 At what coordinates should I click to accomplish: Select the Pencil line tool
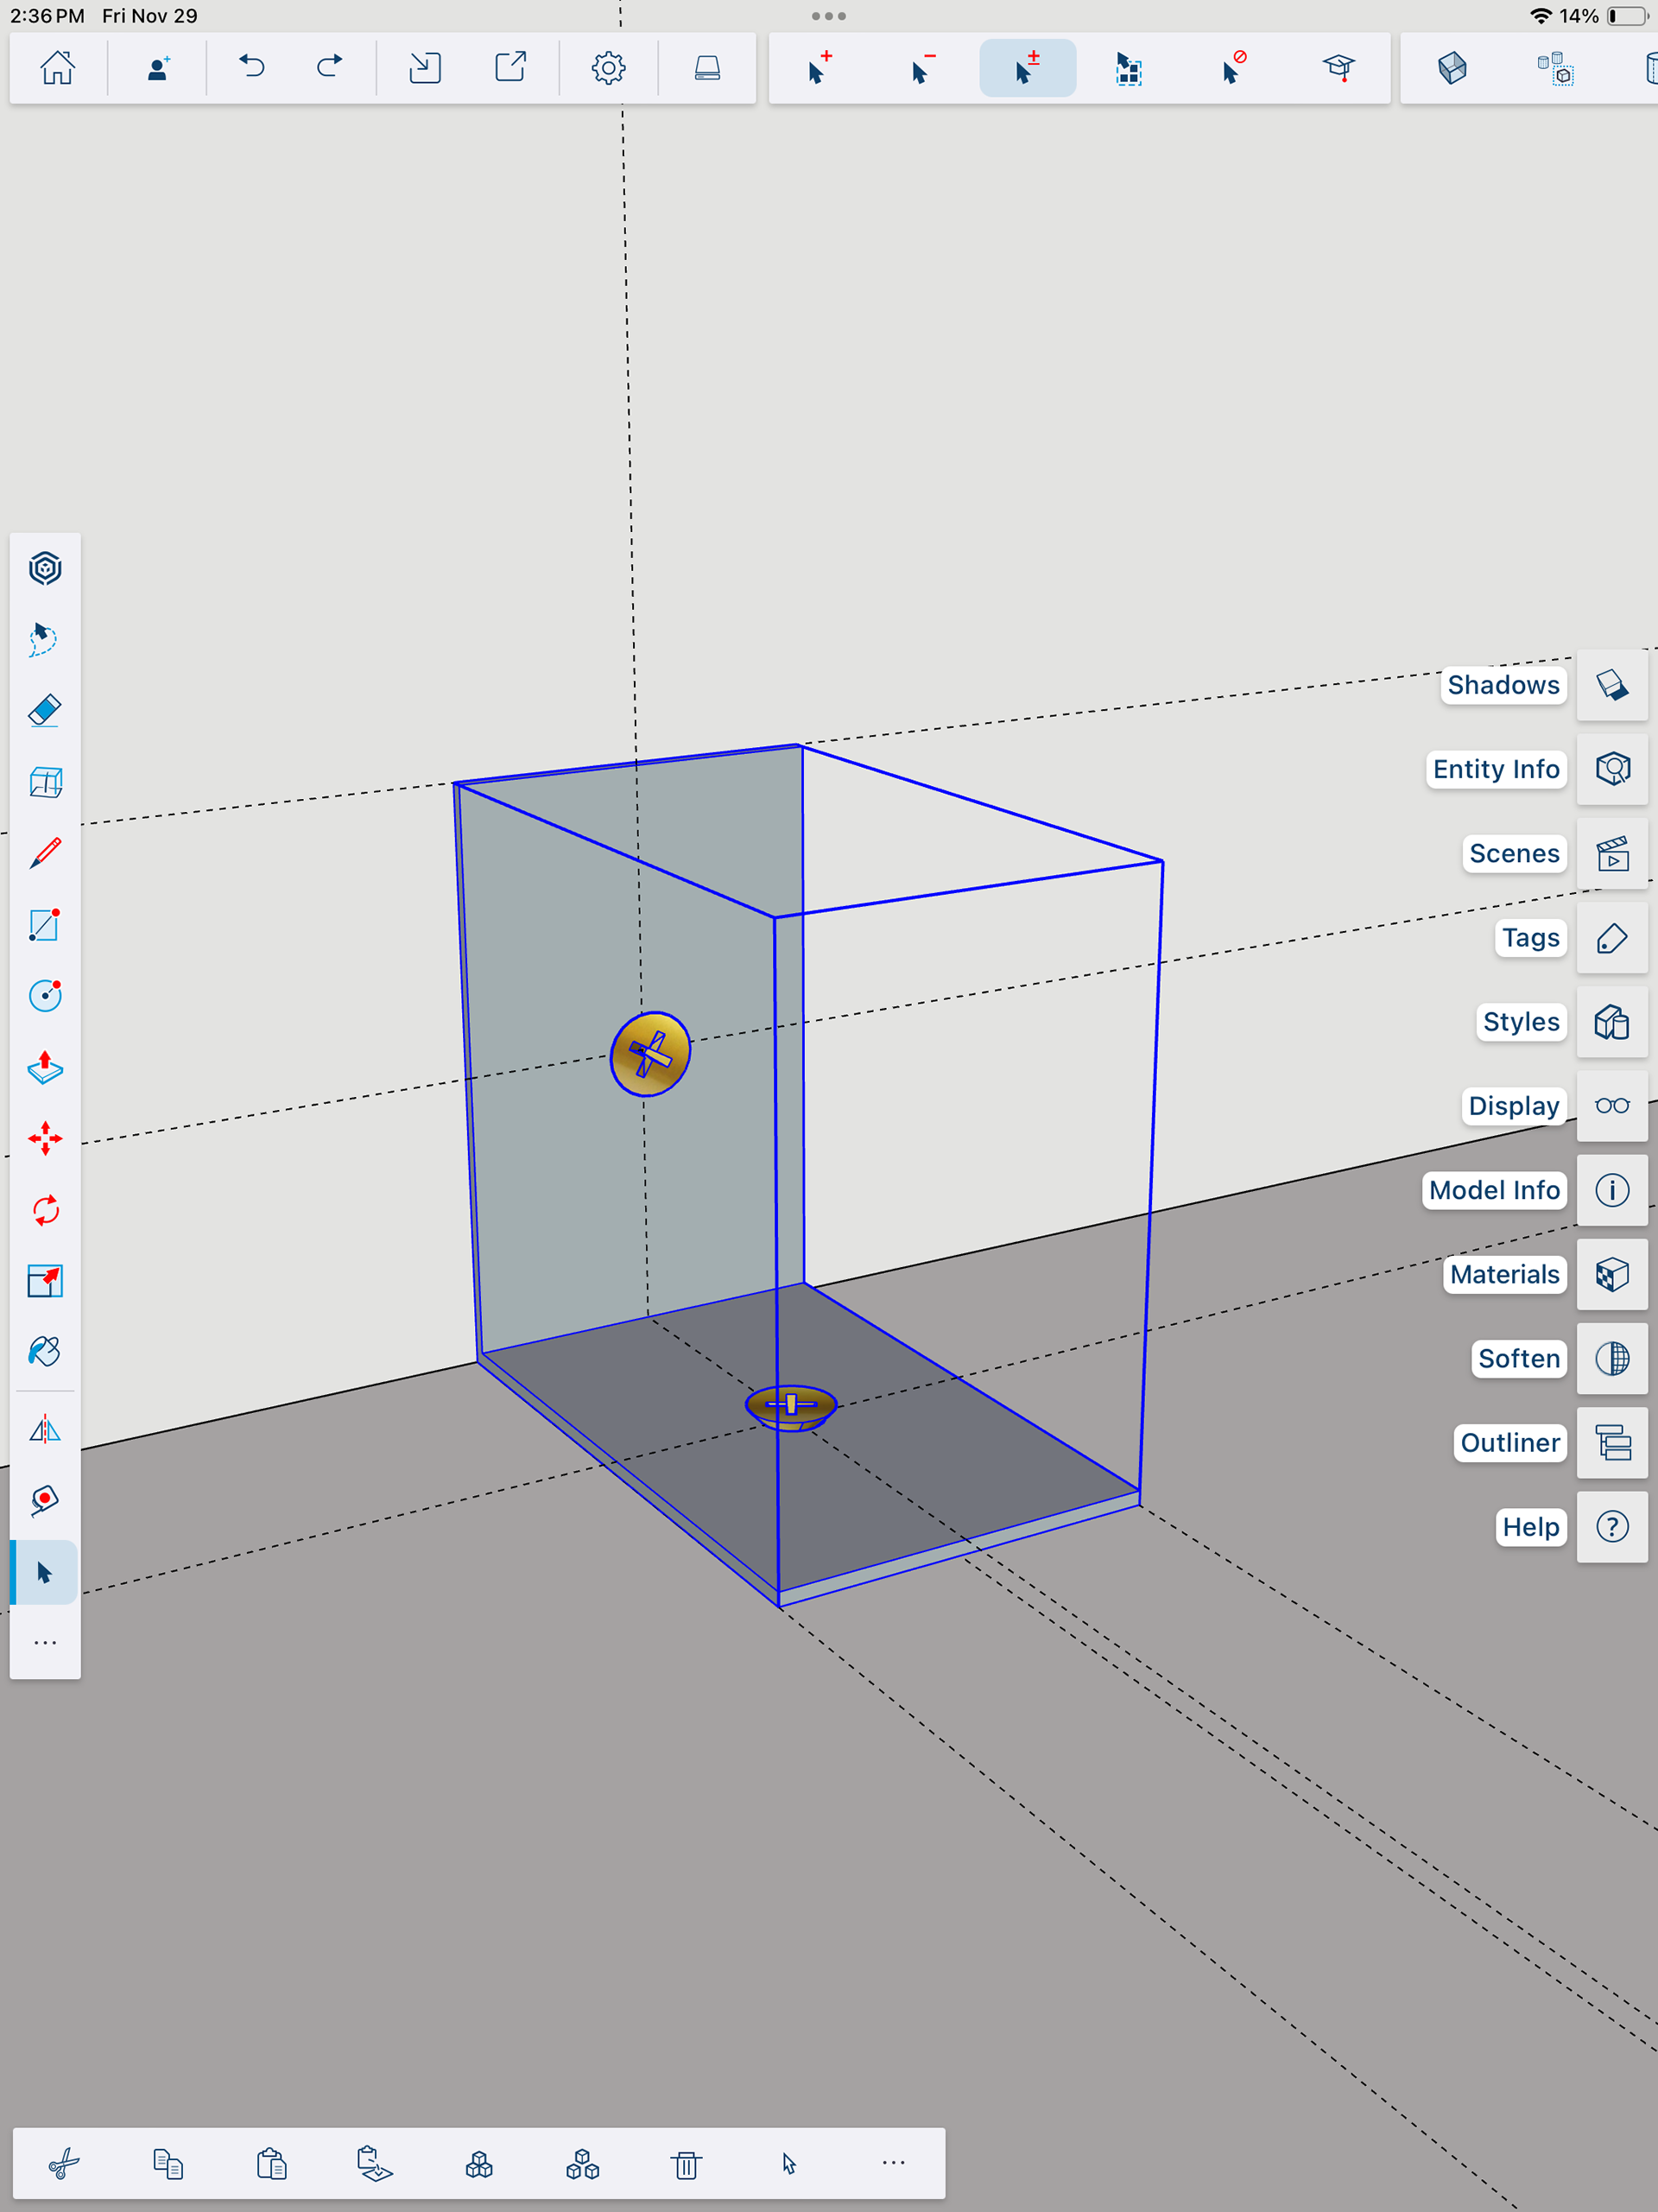45,854
